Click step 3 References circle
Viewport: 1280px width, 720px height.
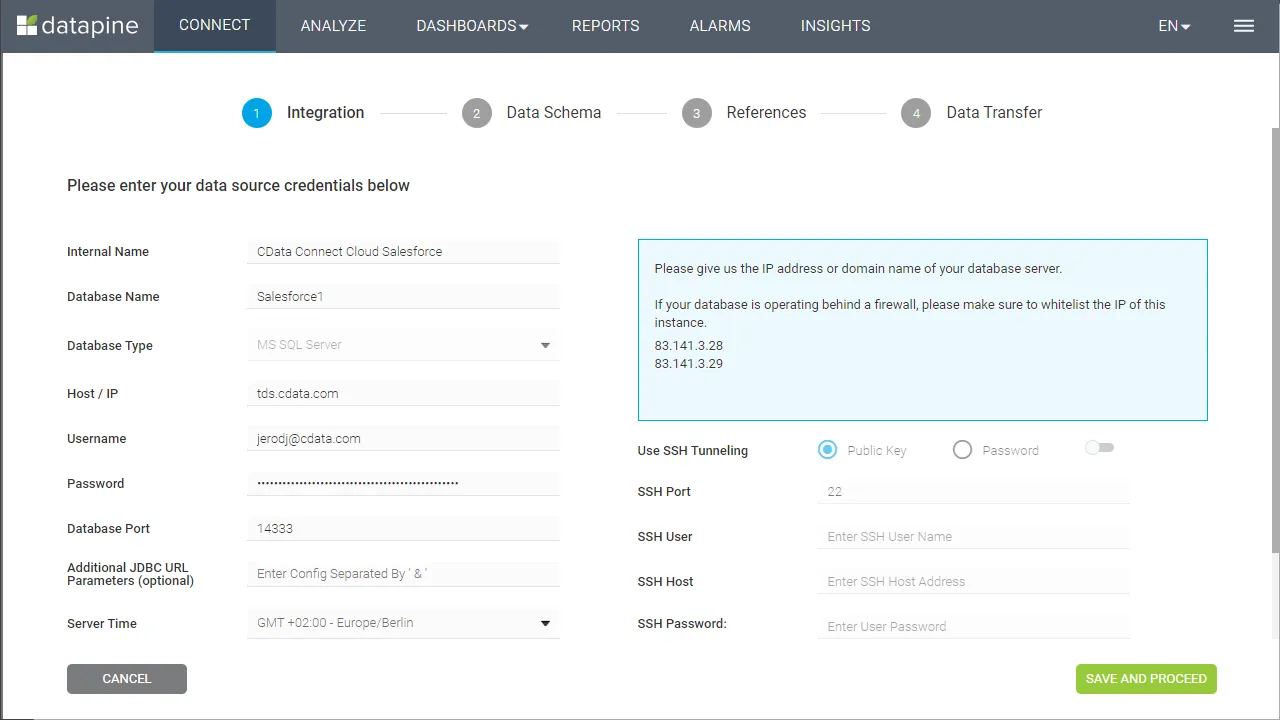coord(697,113)
